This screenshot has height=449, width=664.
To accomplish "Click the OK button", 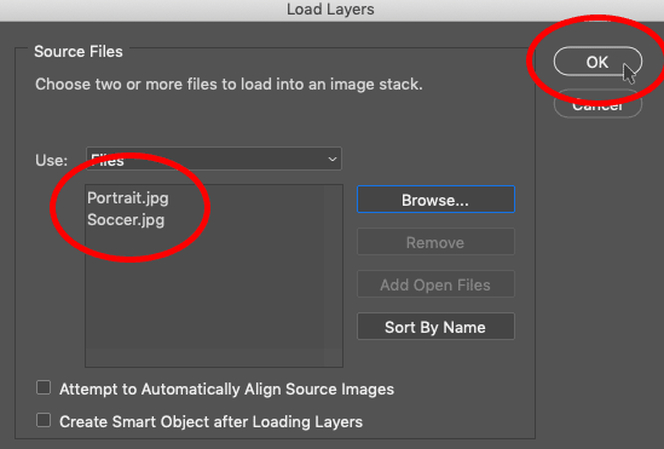I will (597, 62).
